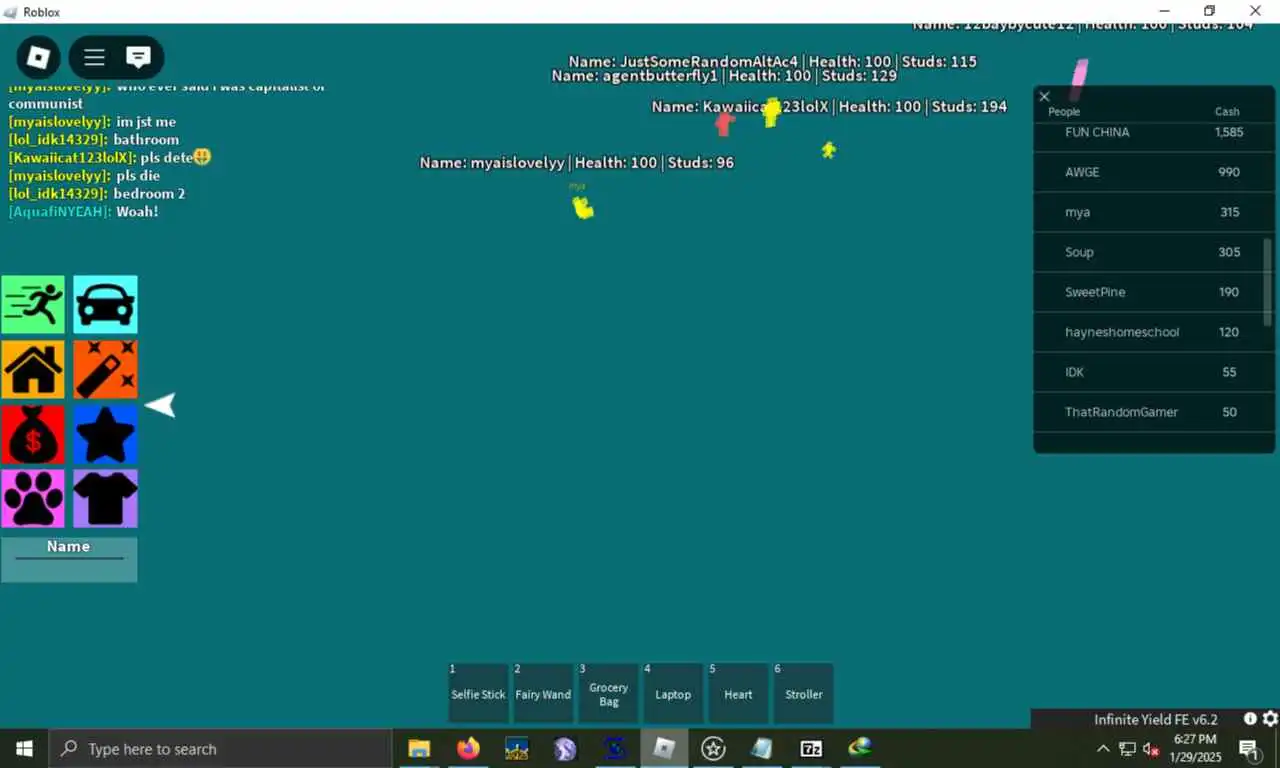
Task: Switch to Roblox taskbar icon
Action: (664, 748)
